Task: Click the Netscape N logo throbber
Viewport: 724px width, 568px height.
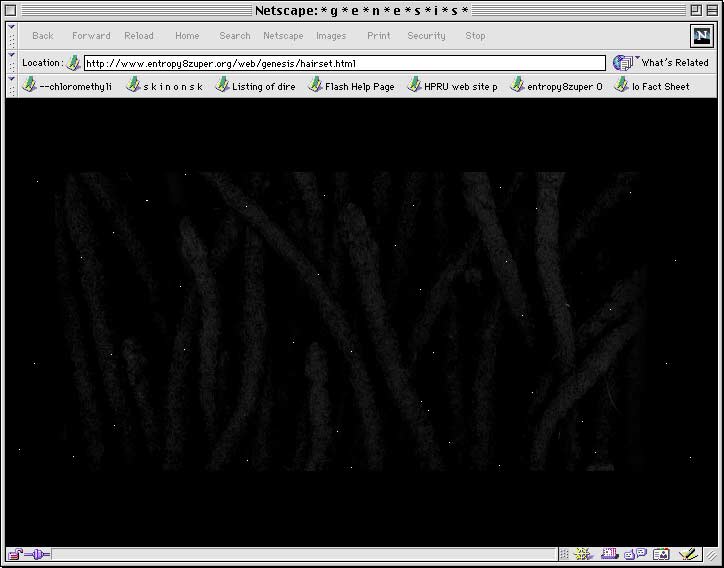Action: pos(702,36)
